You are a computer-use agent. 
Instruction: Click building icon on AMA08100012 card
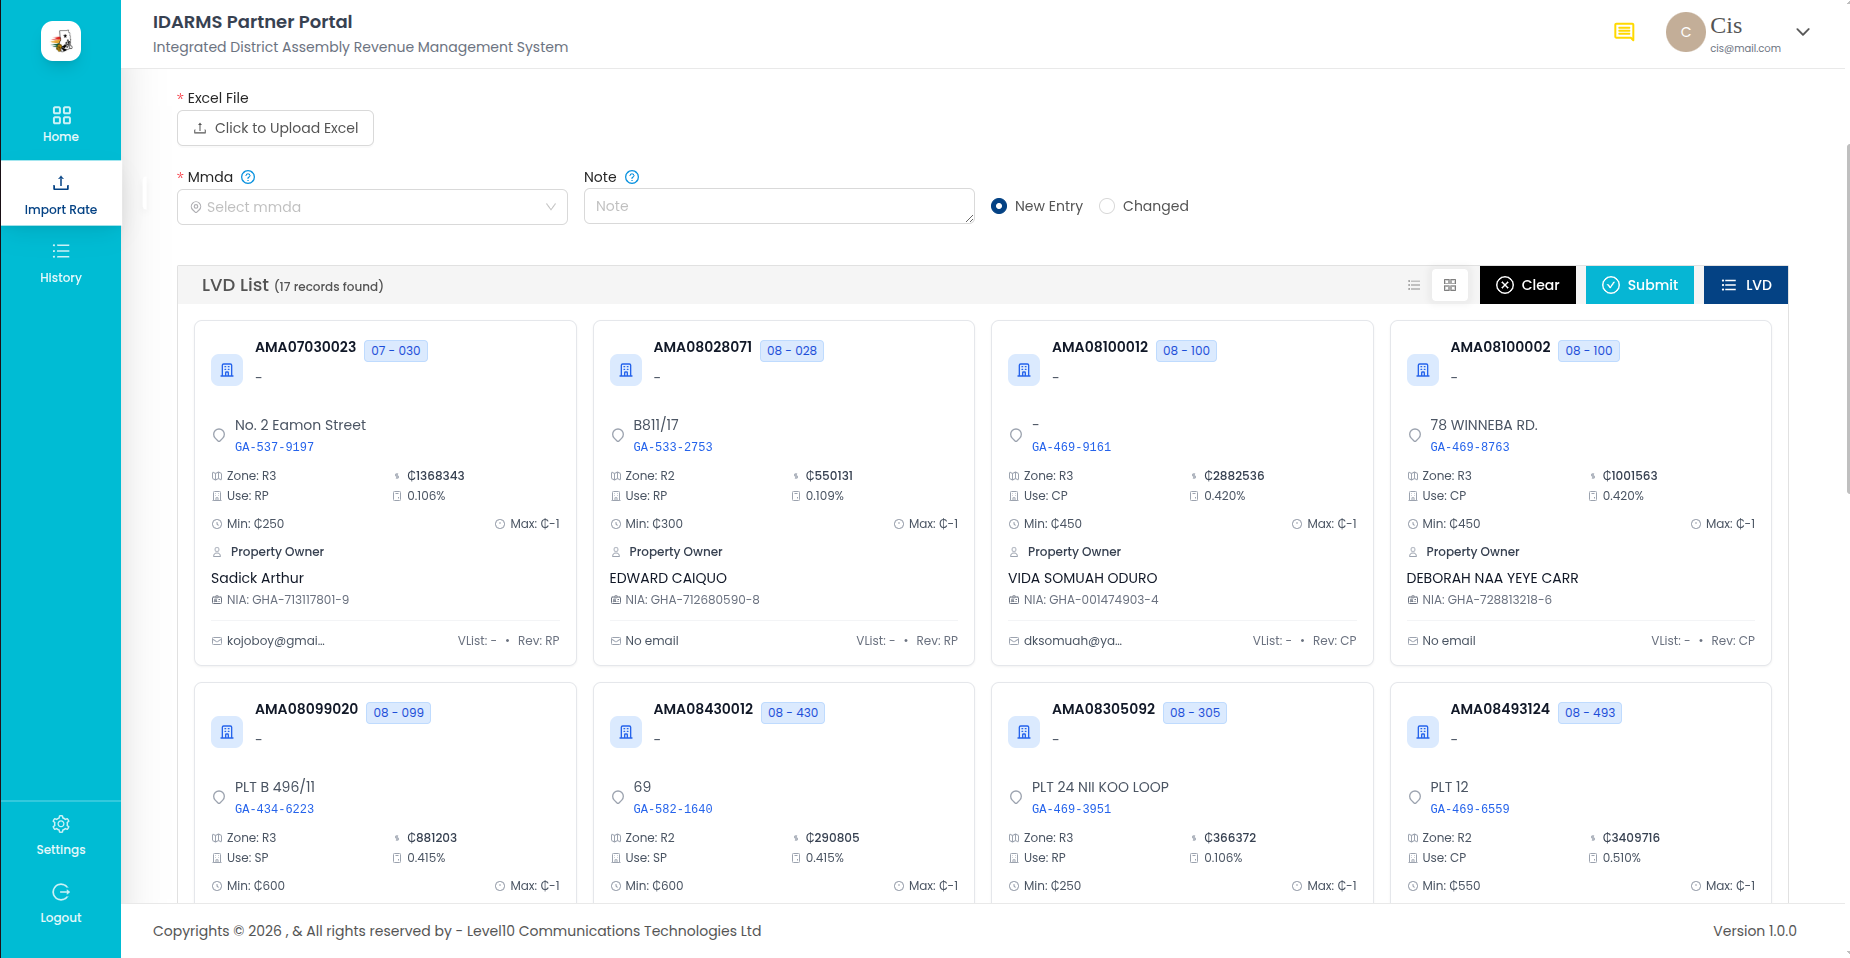click(x=1024, y=370)
